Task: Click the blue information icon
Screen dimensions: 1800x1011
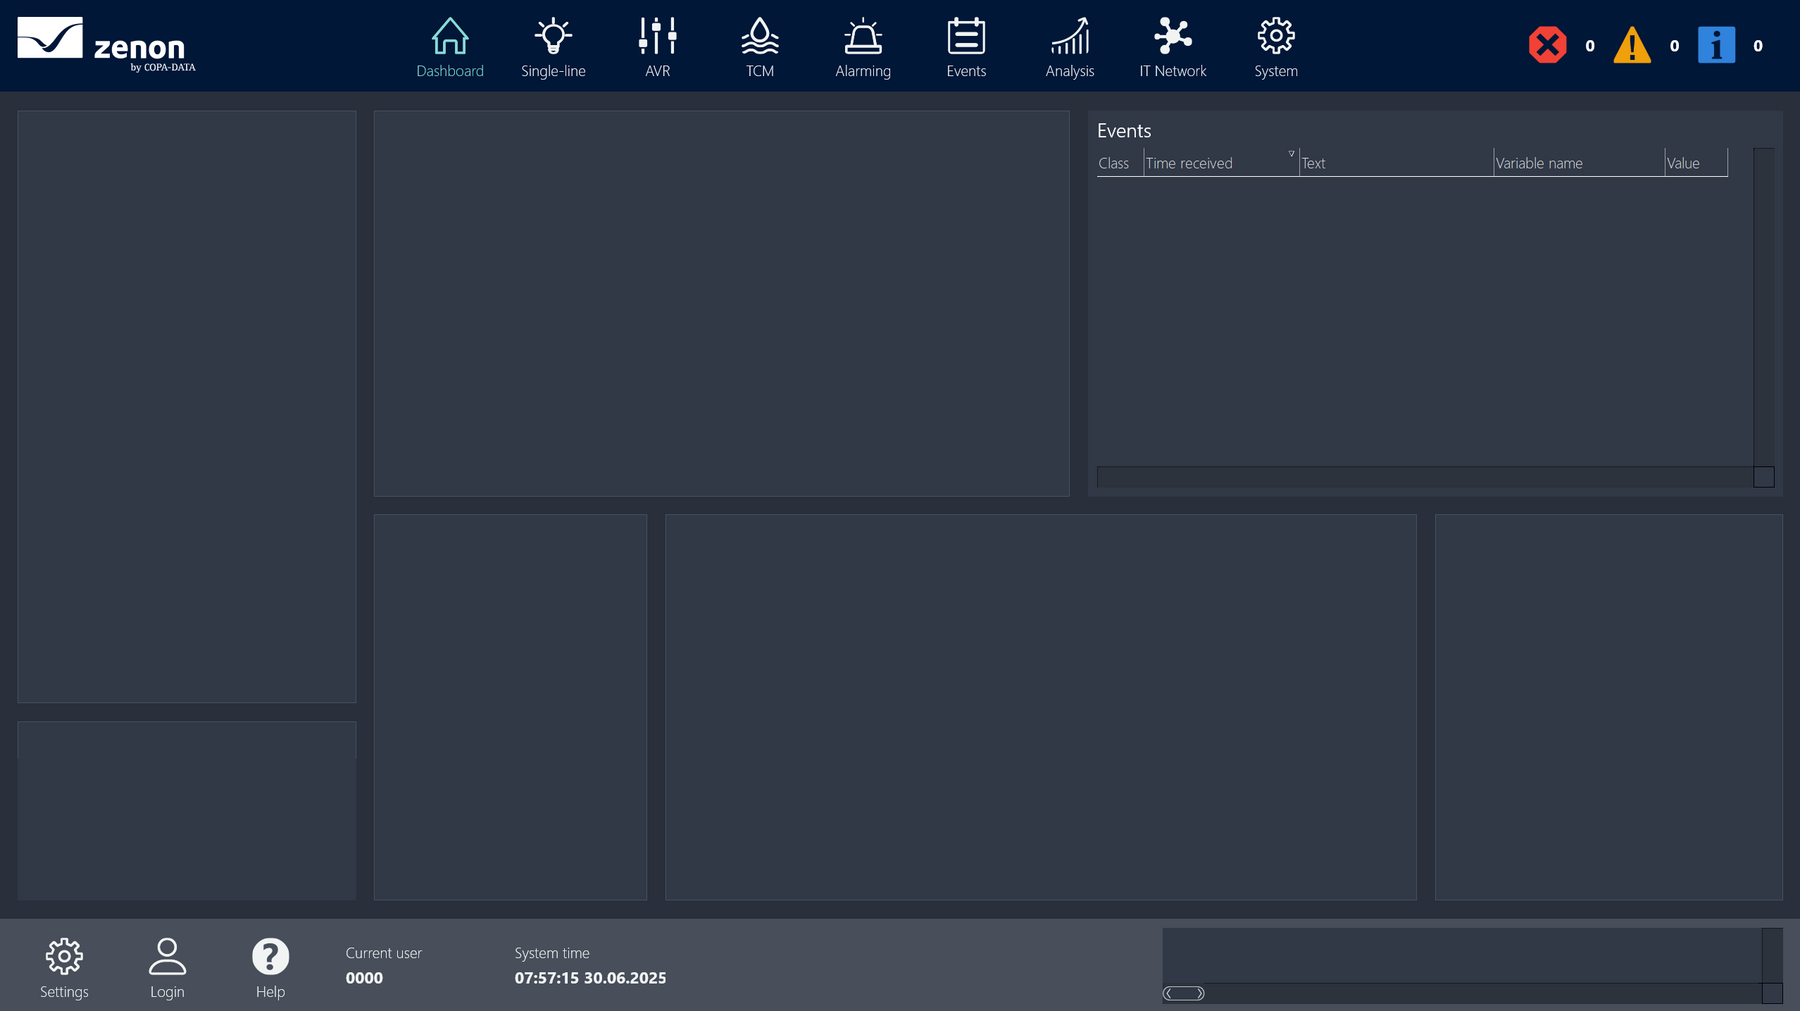Action: [x=1716, y=45]
